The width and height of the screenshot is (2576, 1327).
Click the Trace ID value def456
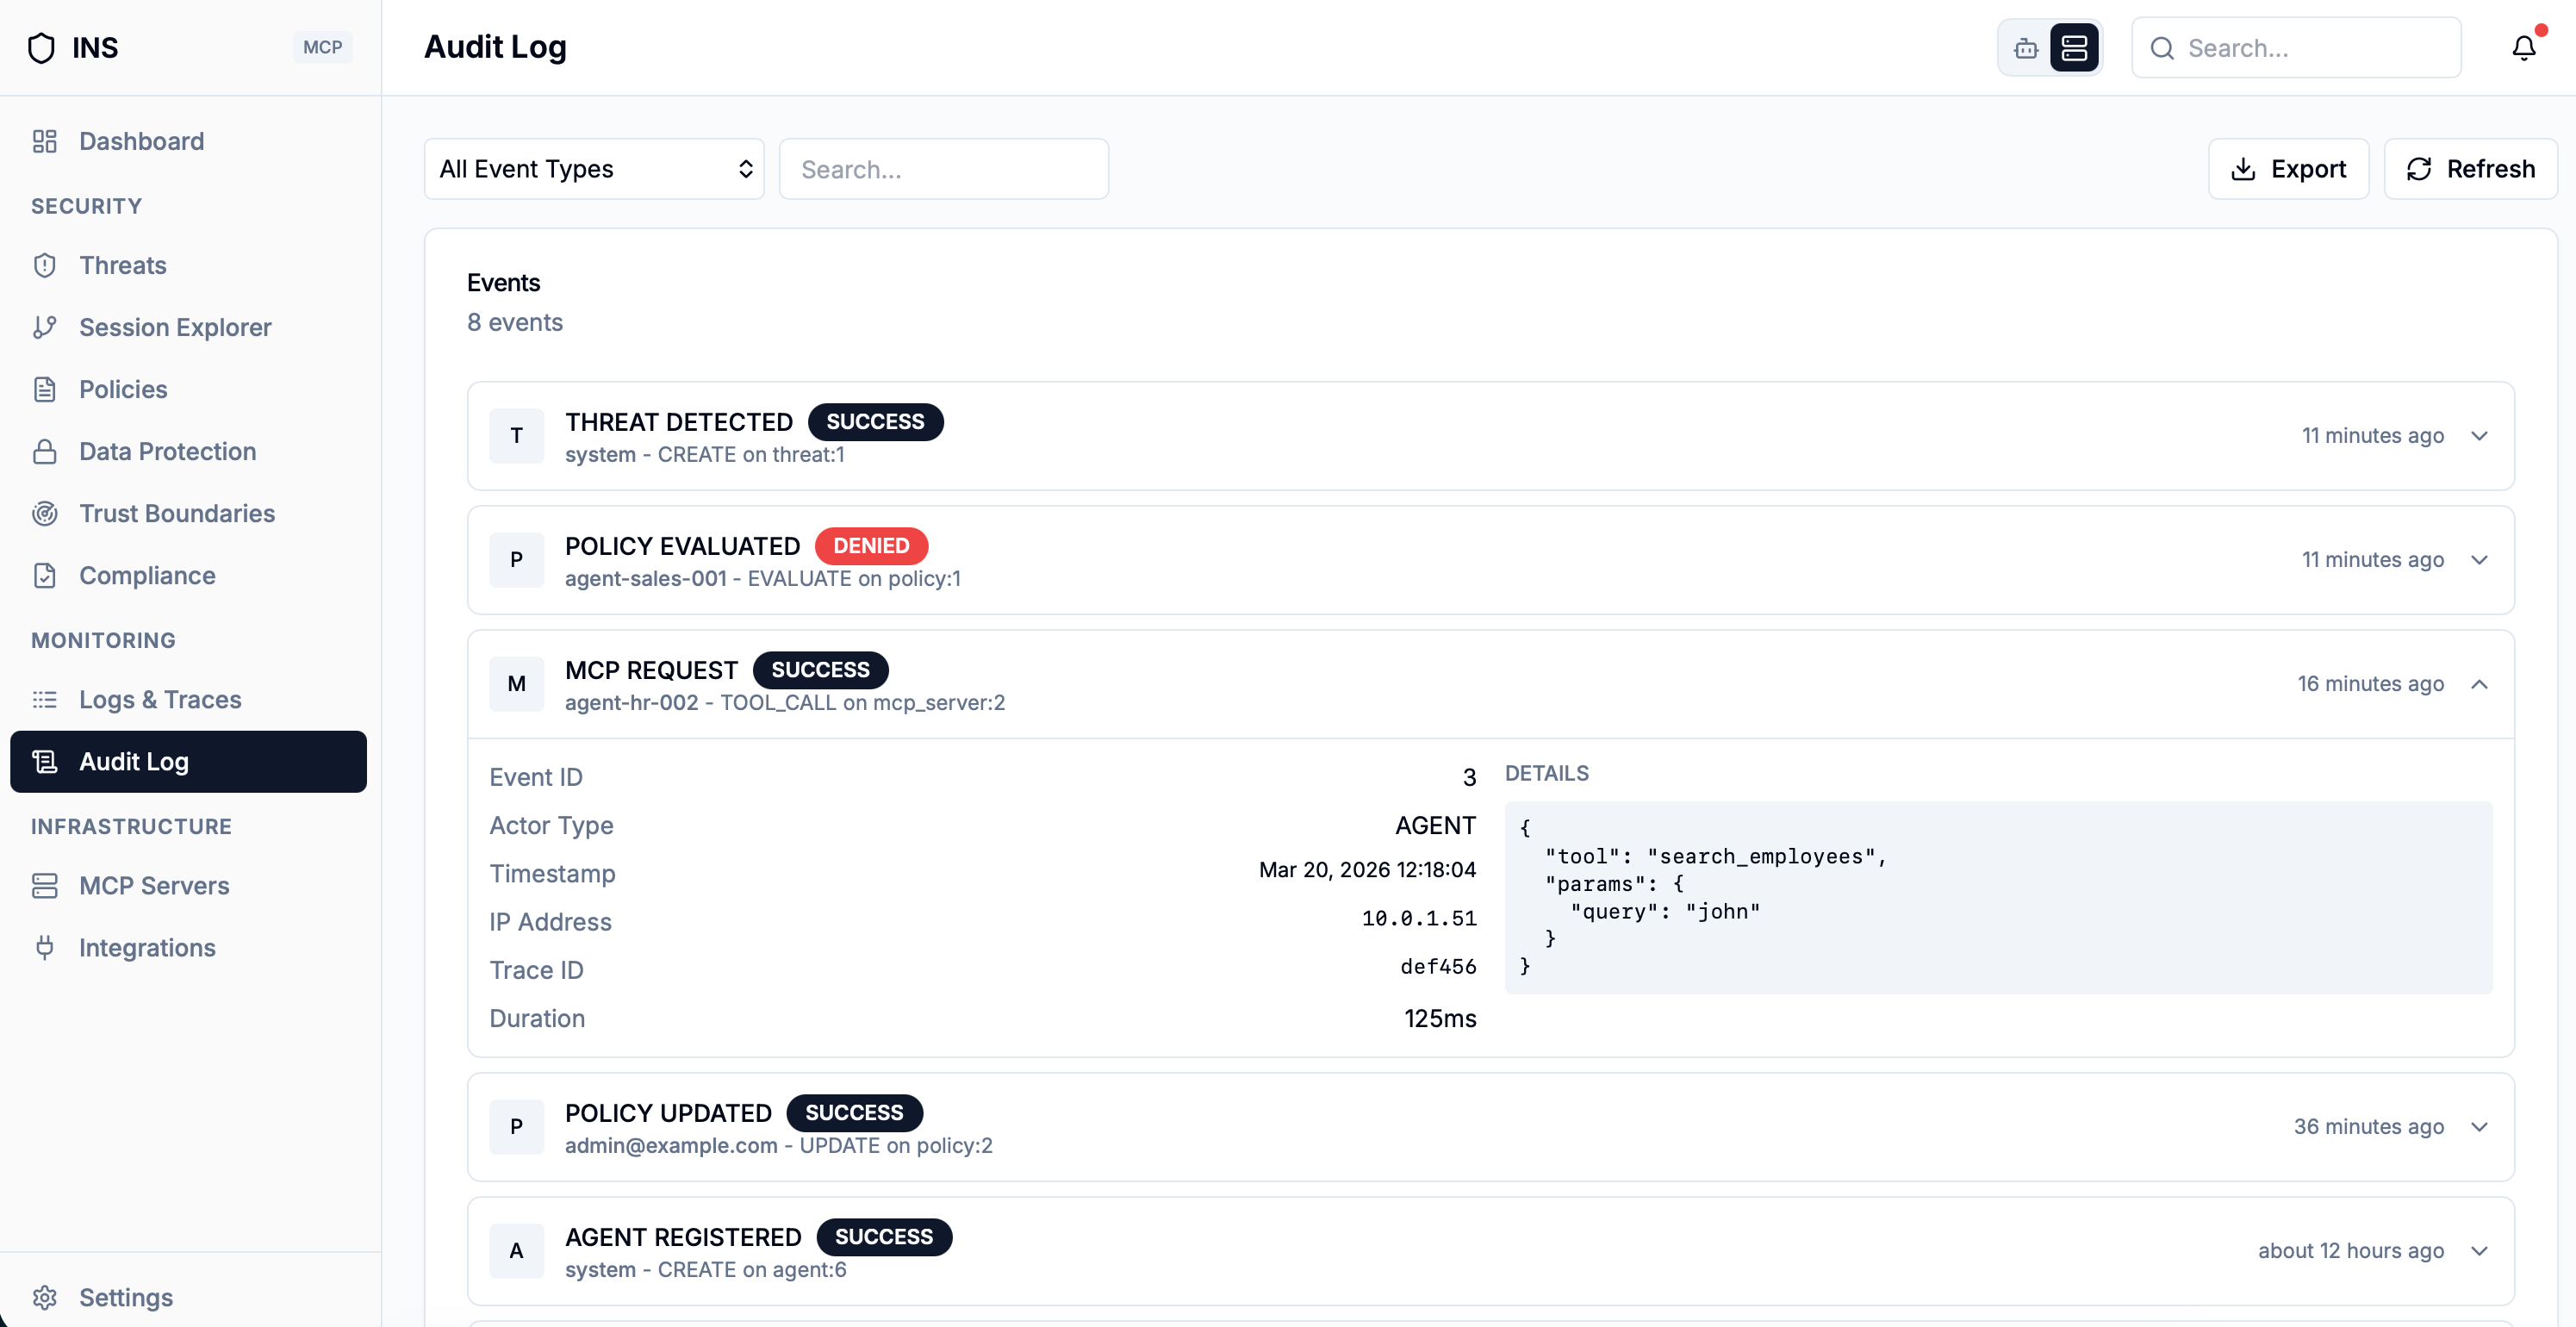tap(1438, 967)
